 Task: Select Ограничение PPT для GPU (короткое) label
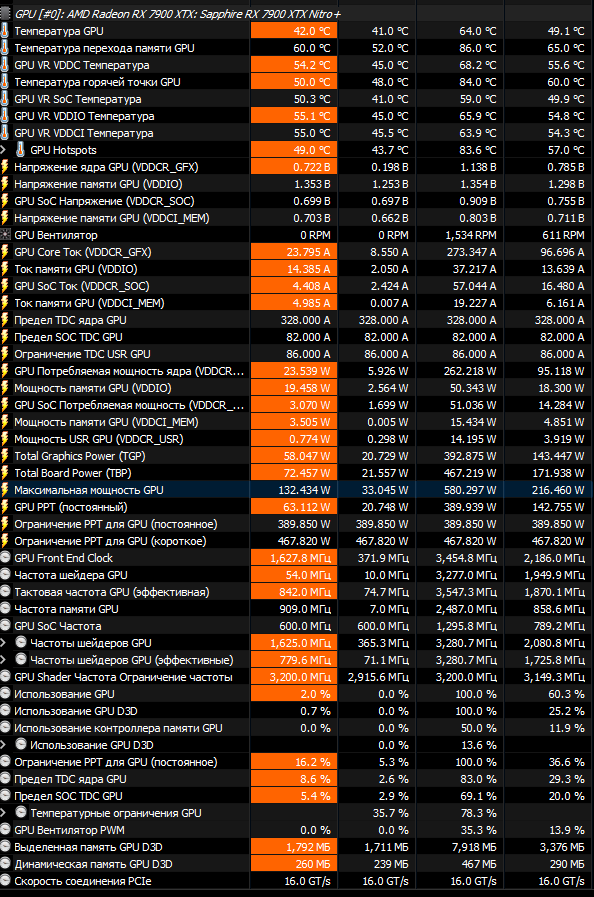click(110, 541)
